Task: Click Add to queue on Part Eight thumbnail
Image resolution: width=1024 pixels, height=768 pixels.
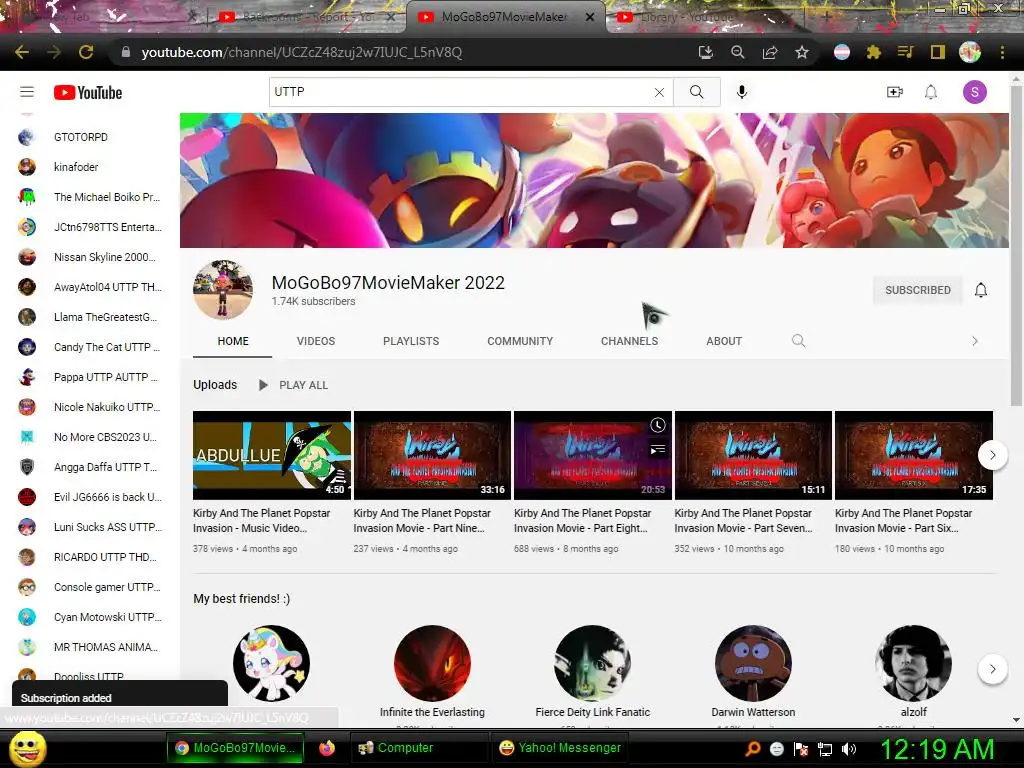Action: click(x=658, y=449)
